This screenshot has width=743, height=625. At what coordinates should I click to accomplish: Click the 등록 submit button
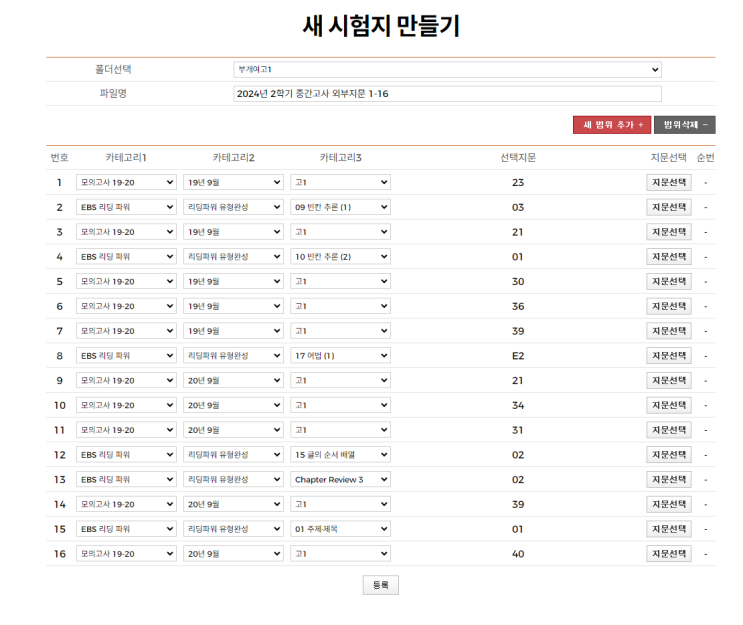tap(381, 585)
